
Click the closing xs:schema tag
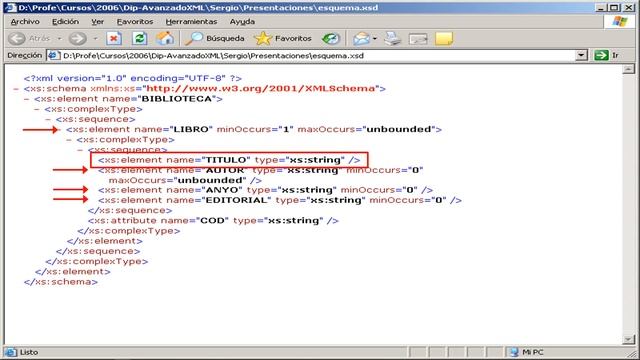61,282
